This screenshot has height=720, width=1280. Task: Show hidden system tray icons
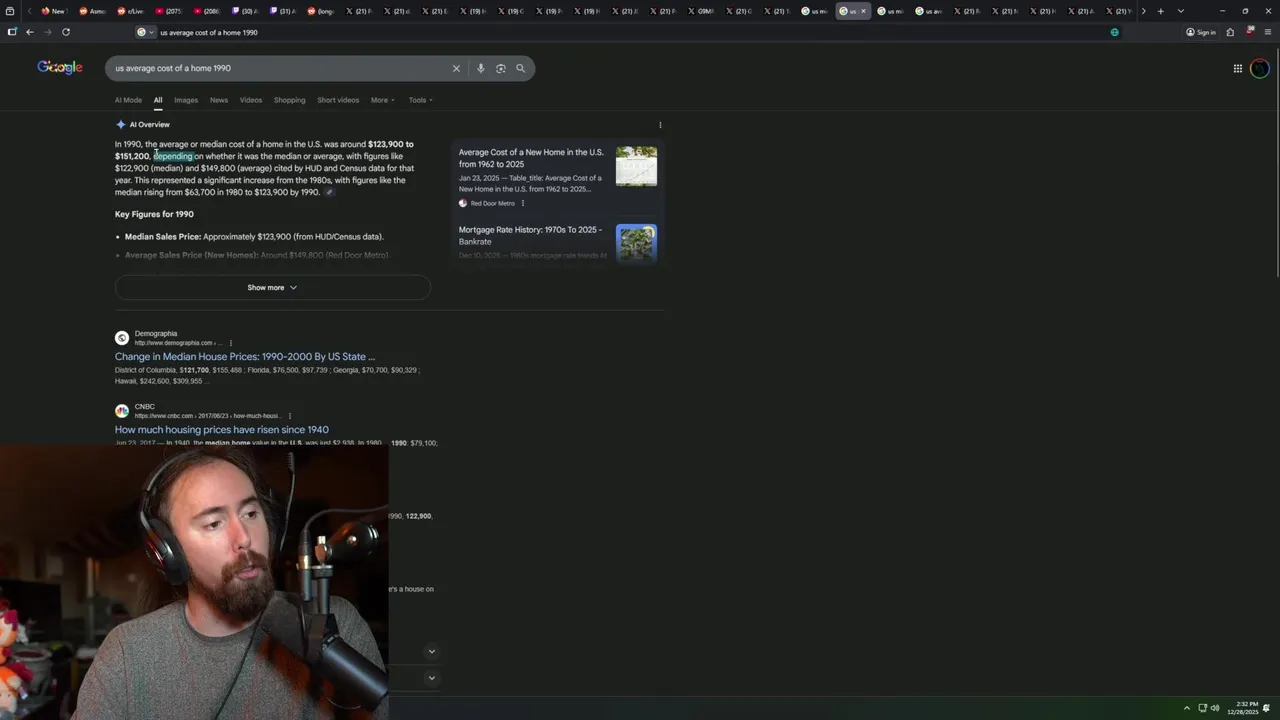[x=1187, y=708]
